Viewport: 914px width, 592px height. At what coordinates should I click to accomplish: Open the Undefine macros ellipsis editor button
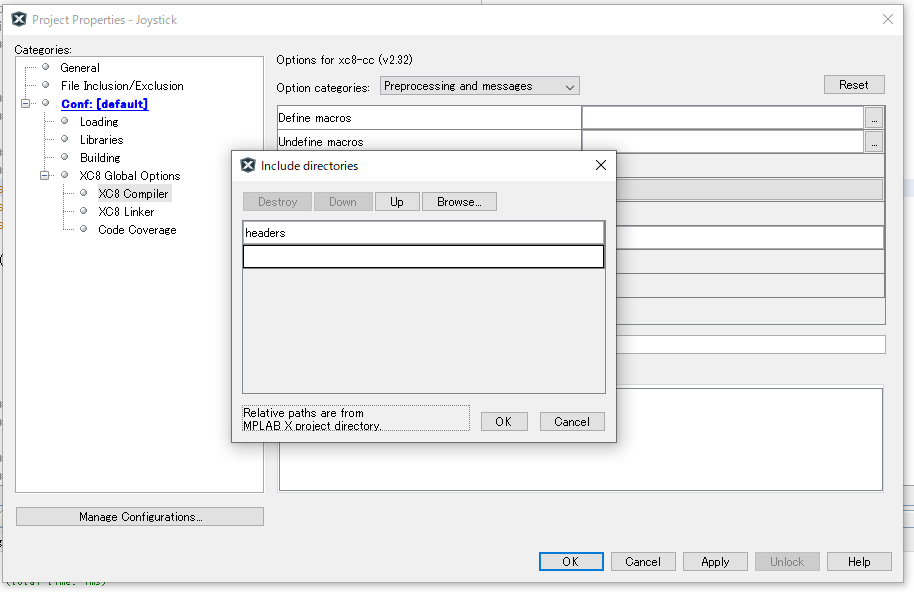tap(874, 142)
